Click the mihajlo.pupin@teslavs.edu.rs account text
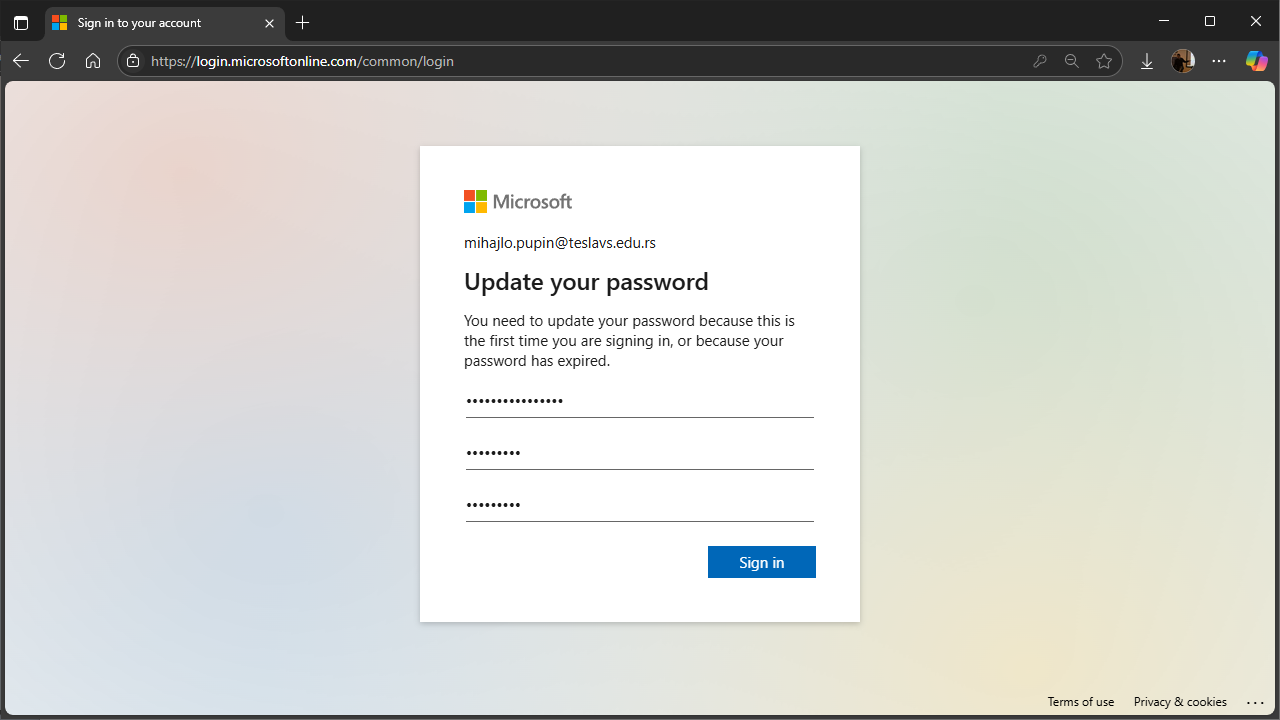This screenshot has height=720, width=1280. tap(560, 243)
